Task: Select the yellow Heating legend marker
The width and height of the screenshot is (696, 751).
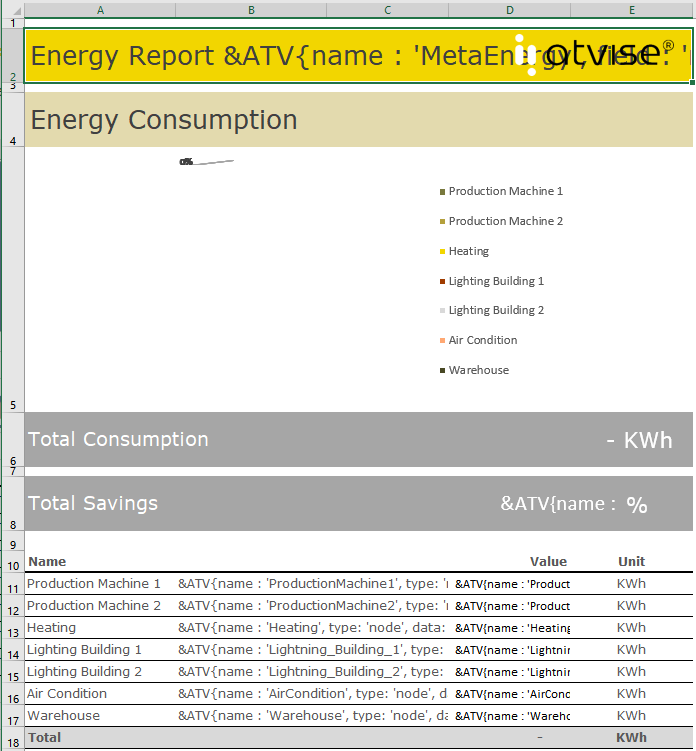Action: pyautogui.click(x=442, y=252)
